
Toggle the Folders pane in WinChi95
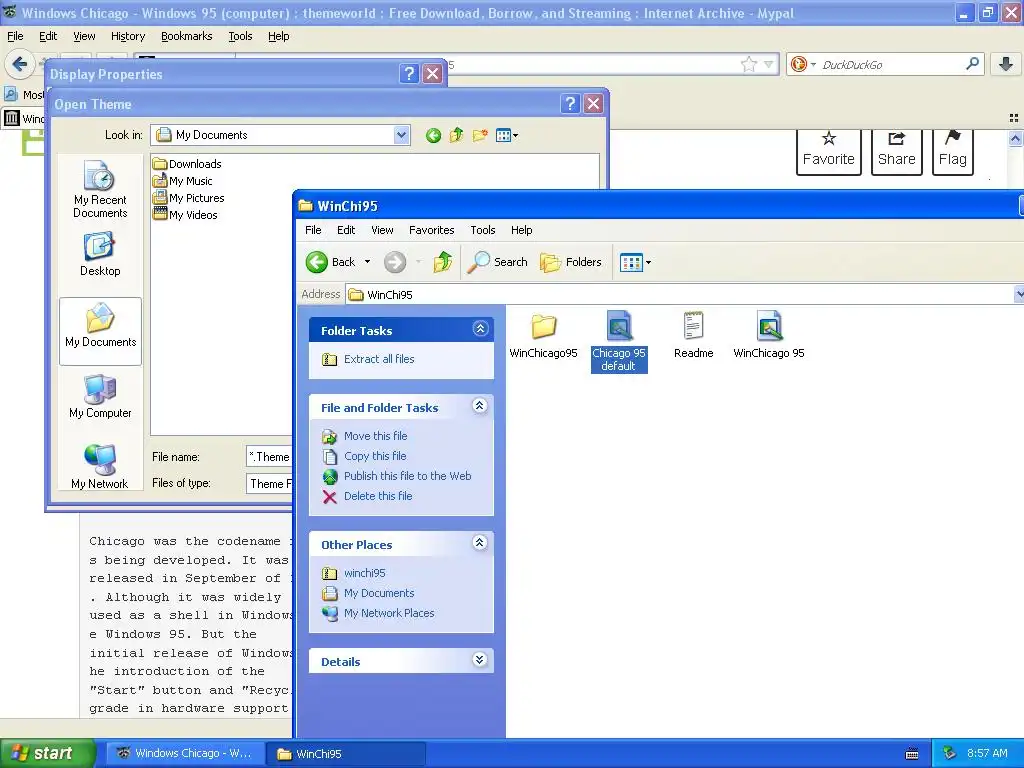[571, 263]
